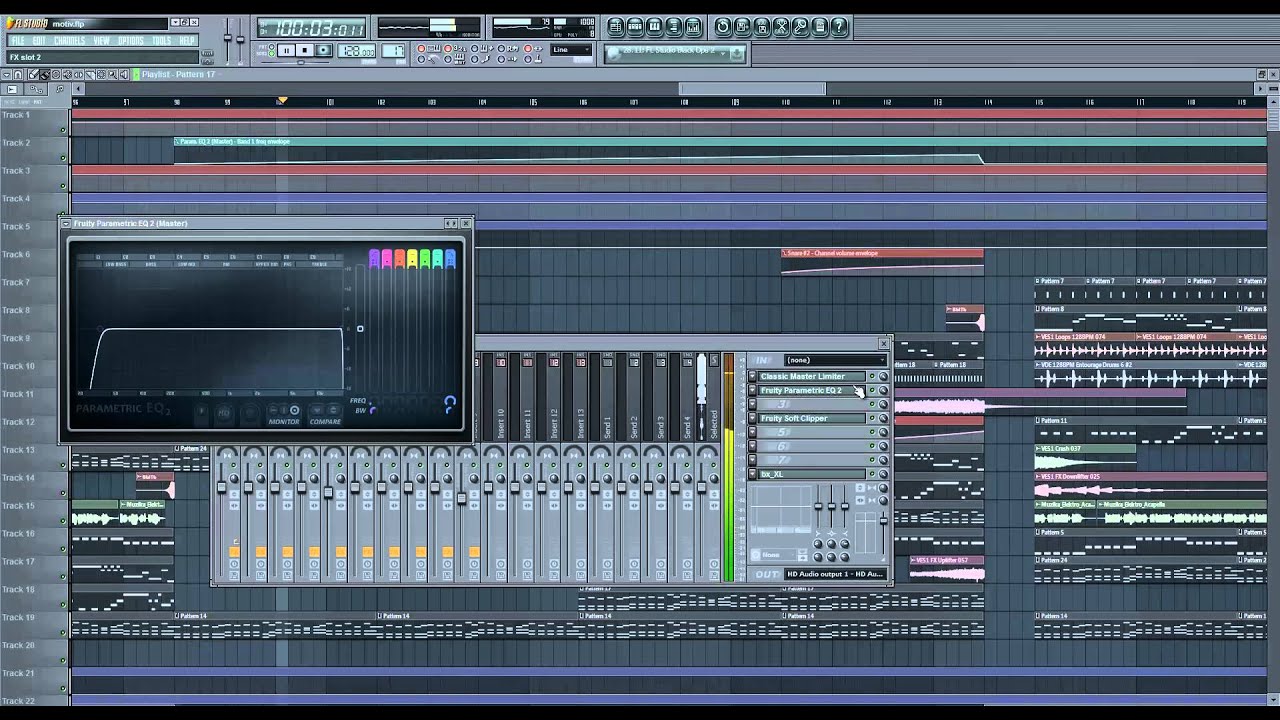This screenshot has height=720, width=1280.
Task: Open the mixer from the toolbar
Action: coord(694,27)
